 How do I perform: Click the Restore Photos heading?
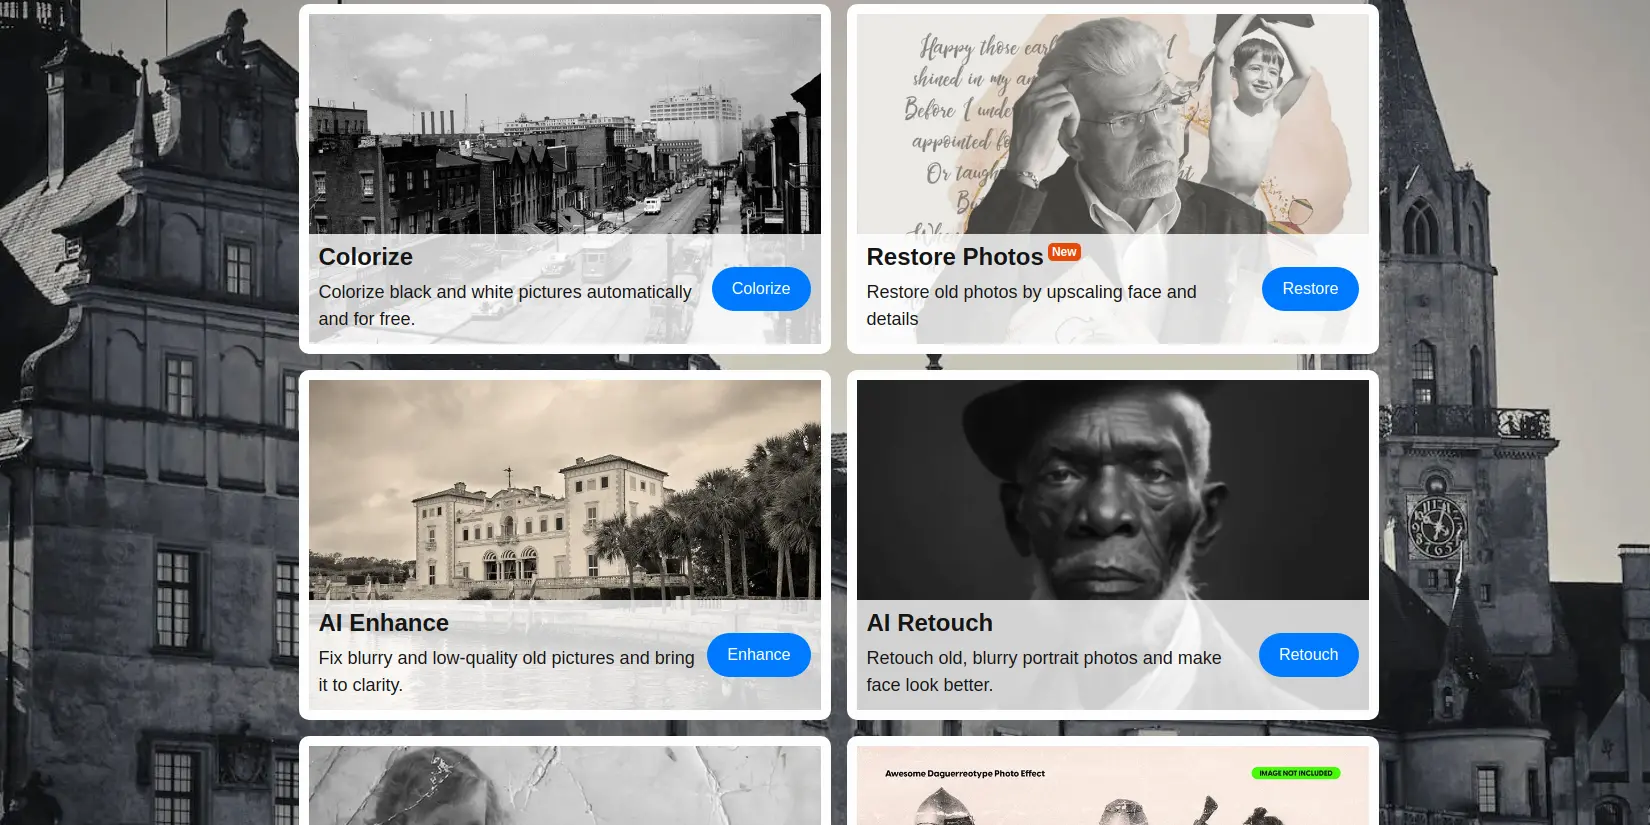(955, 257)
